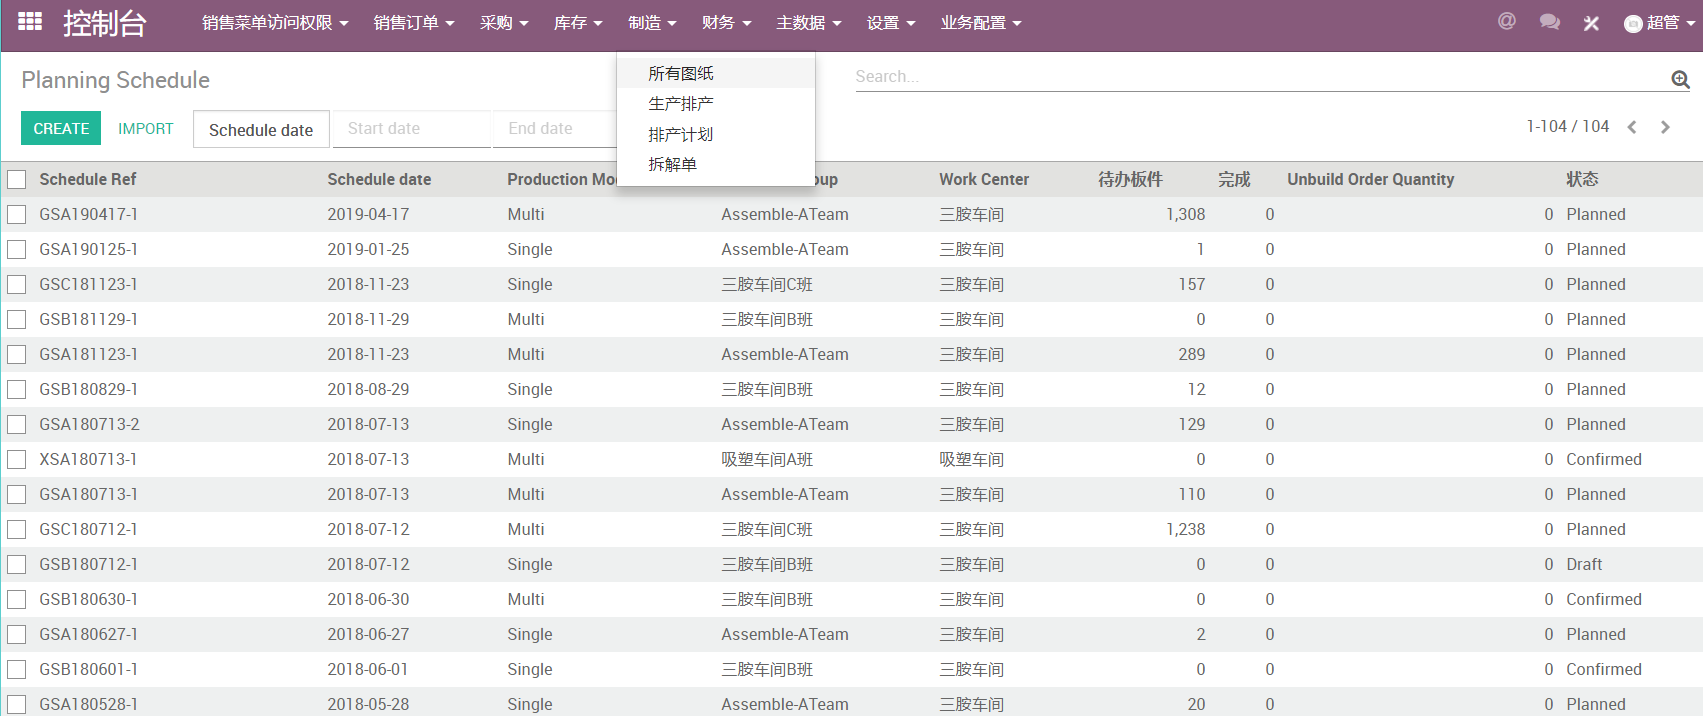
Task: Select 生产排产 from the open menu
Action: click(680, 104)
